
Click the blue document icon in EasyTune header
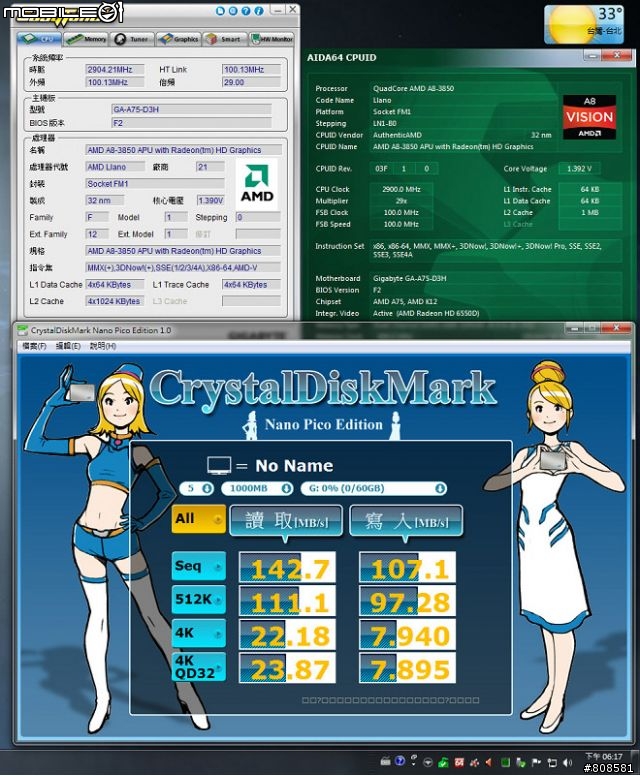tap(220, 10)
